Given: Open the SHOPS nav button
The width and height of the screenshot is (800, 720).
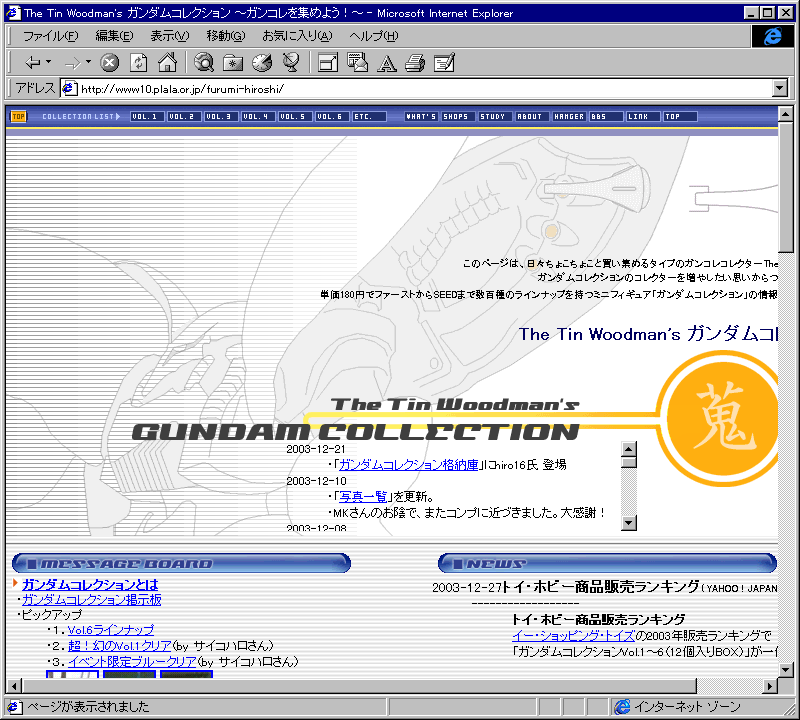Looking at the screenshot, I should point(458,116).
